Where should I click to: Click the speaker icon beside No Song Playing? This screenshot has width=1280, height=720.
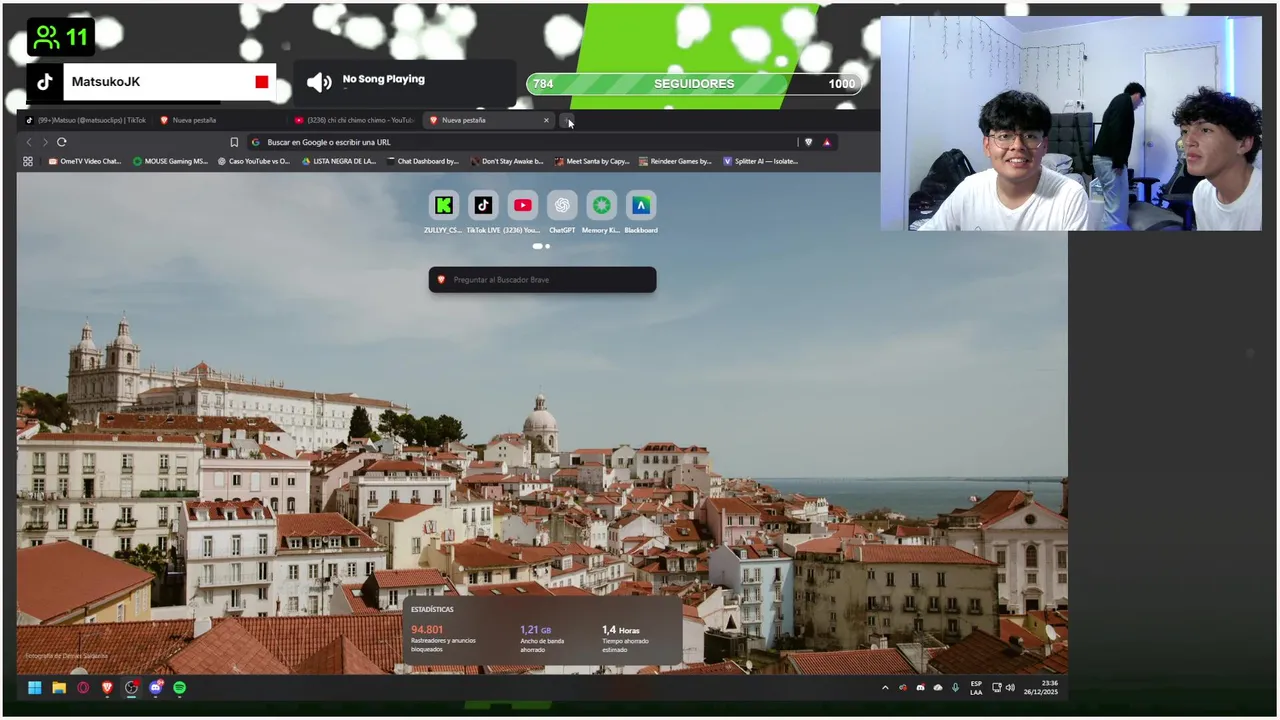319,82
